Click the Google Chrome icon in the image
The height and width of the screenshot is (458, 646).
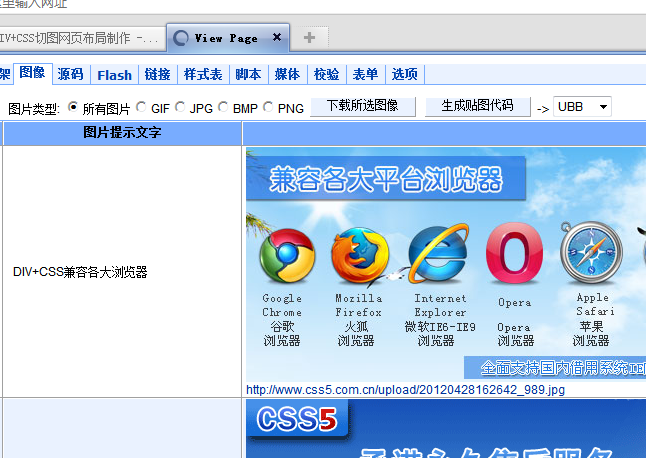tap(287, 256)
